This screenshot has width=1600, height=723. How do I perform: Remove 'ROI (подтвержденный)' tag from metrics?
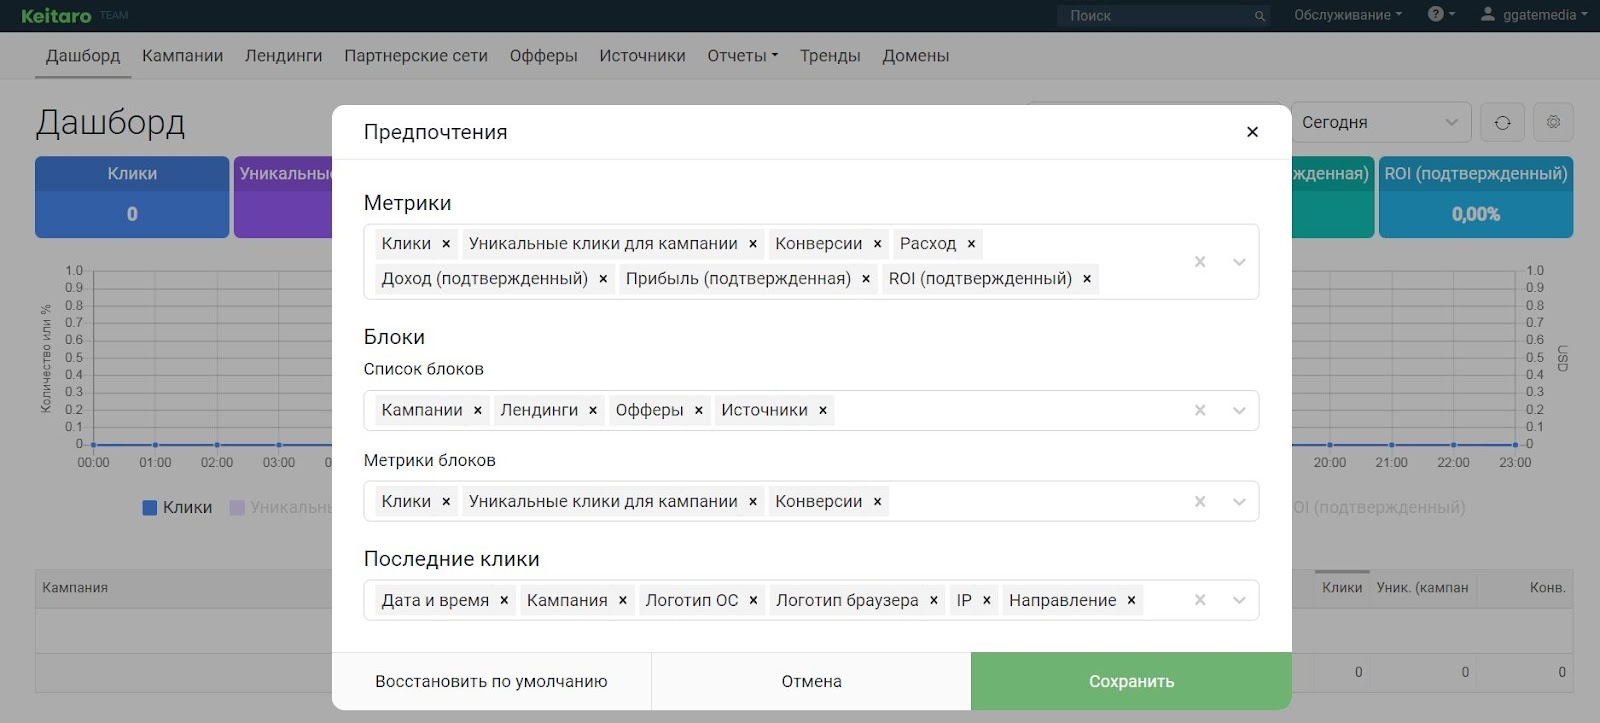(1087, 279)
